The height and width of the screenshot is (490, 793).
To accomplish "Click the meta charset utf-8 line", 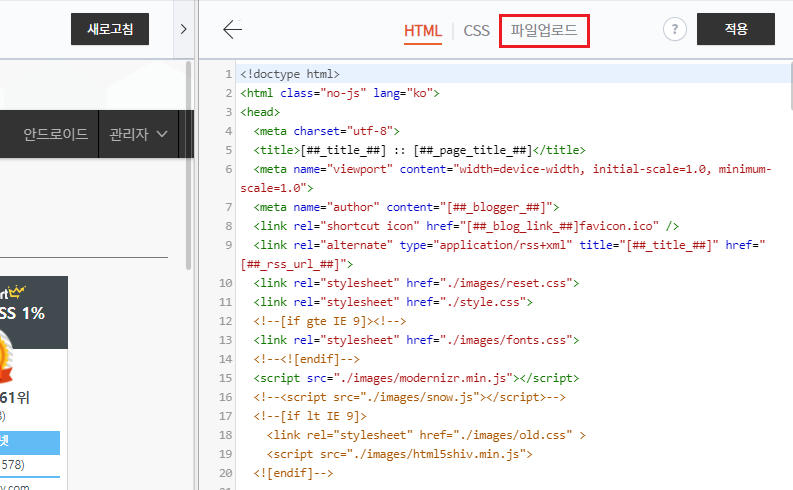I will tap(326, 131).
